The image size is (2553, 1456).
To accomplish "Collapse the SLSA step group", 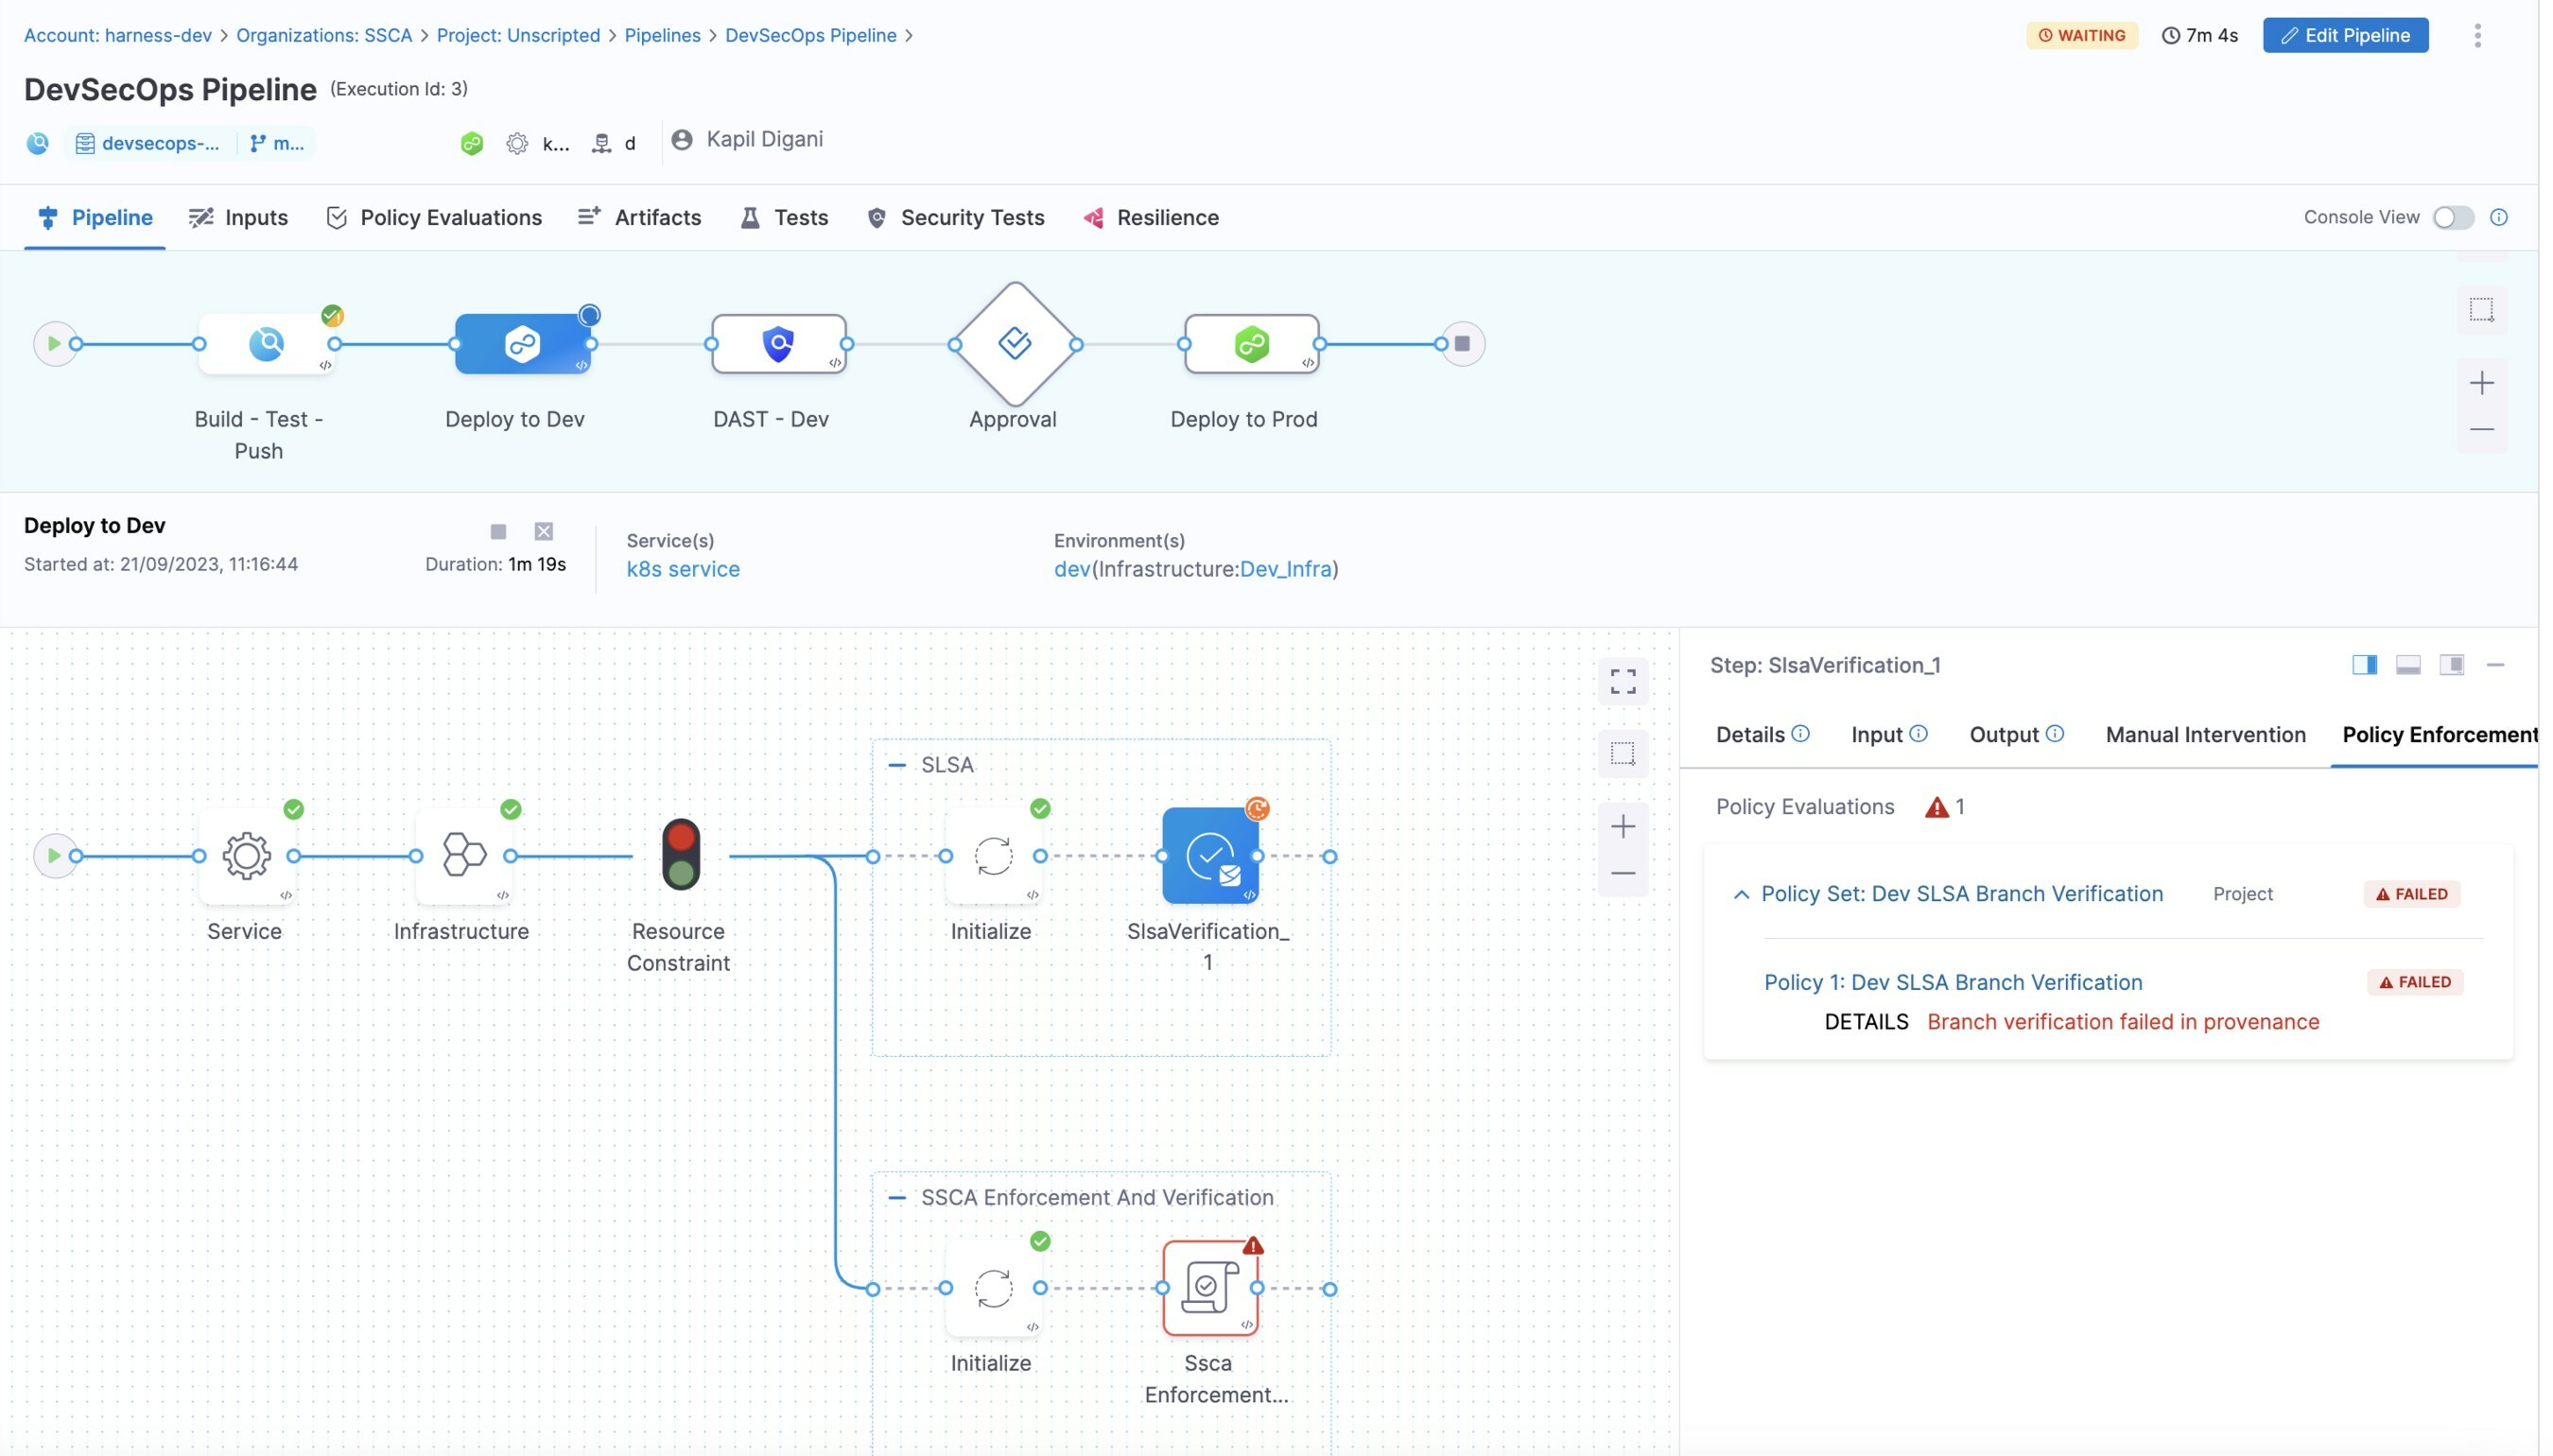I will coord(897,765).
